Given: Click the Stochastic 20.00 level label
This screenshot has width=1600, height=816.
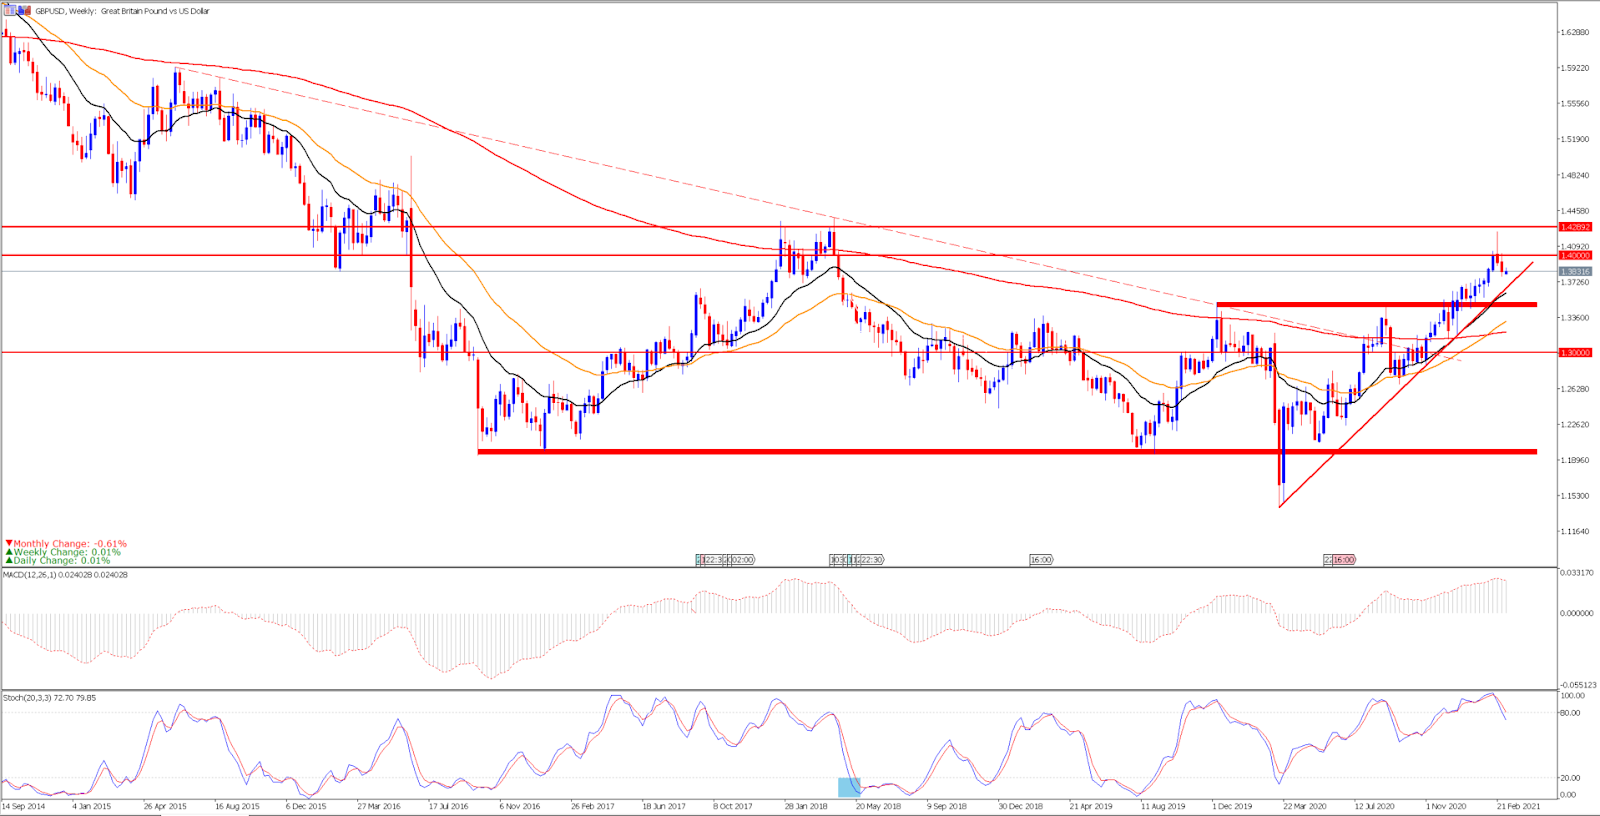Looking at the screenshot, I should (x=1570, y=778).
